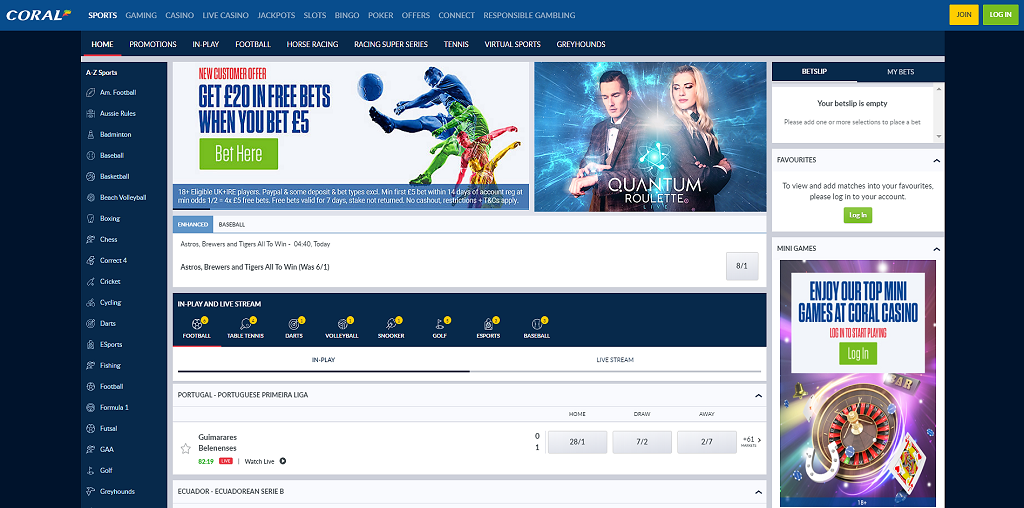This screenshot has width=1024, height=508.
Task: Open the ESports sidebar icon
Action: tap(91, 344)
